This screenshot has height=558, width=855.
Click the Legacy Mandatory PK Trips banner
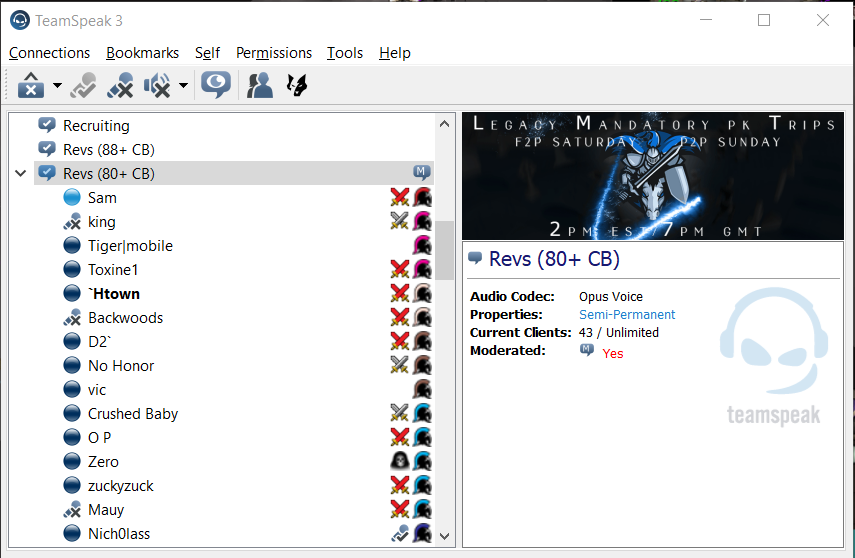[x=653, y=176]
